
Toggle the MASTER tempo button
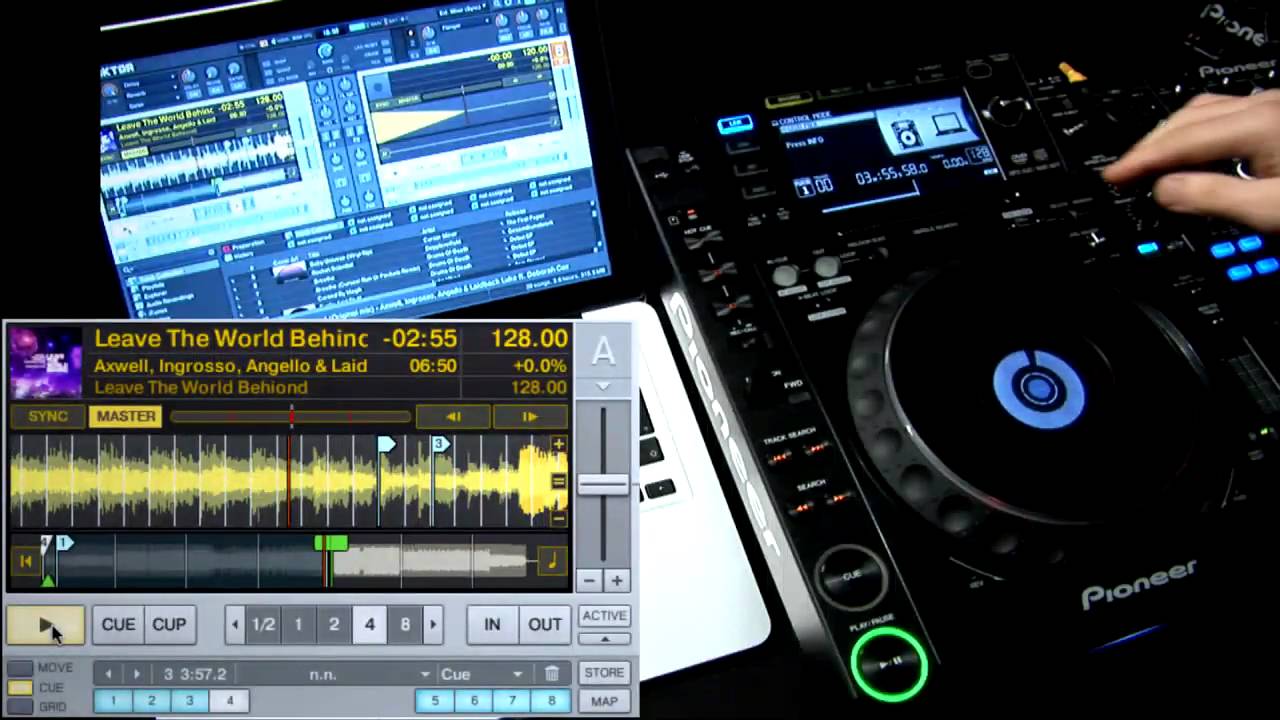tap(126, 416)
